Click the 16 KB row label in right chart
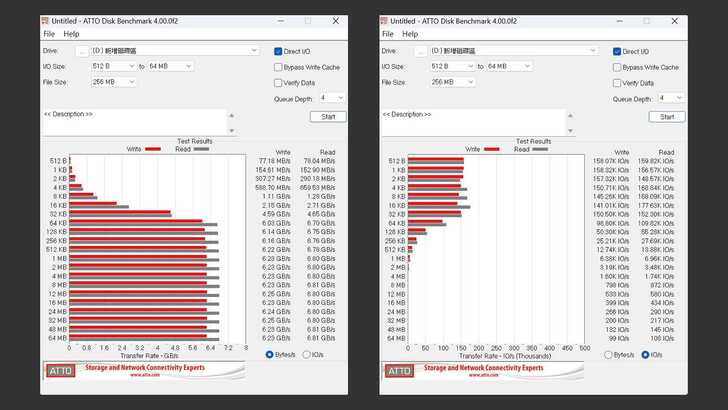The image size is (728, 410). click(x=396, y=205)
